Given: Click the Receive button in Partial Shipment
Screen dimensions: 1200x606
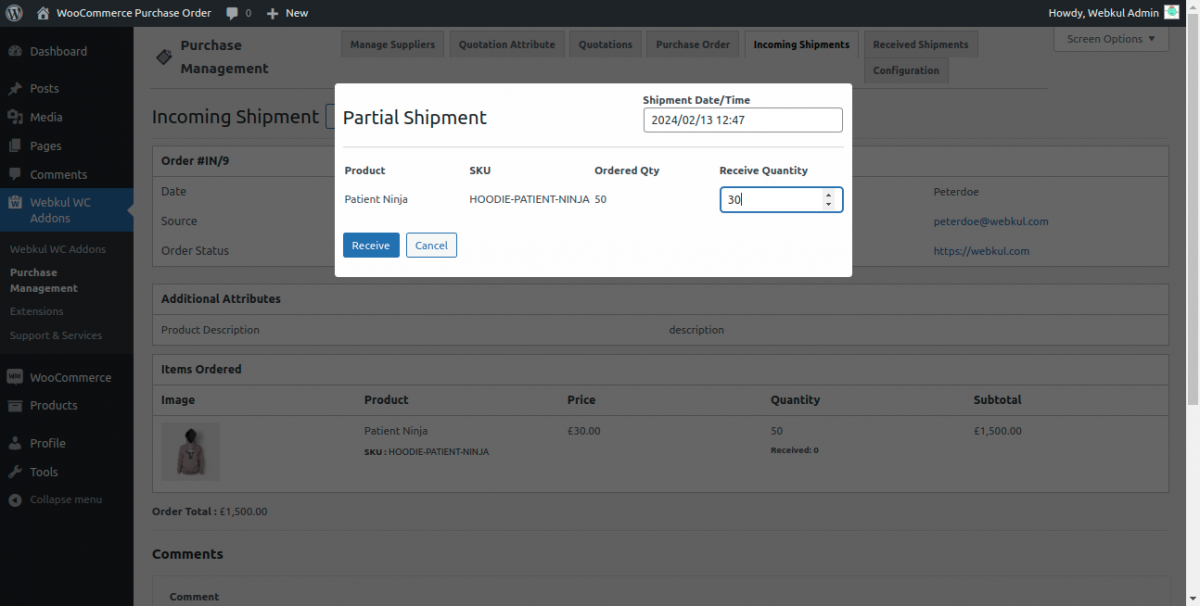Looking at the screenshot, I should 371,244.
